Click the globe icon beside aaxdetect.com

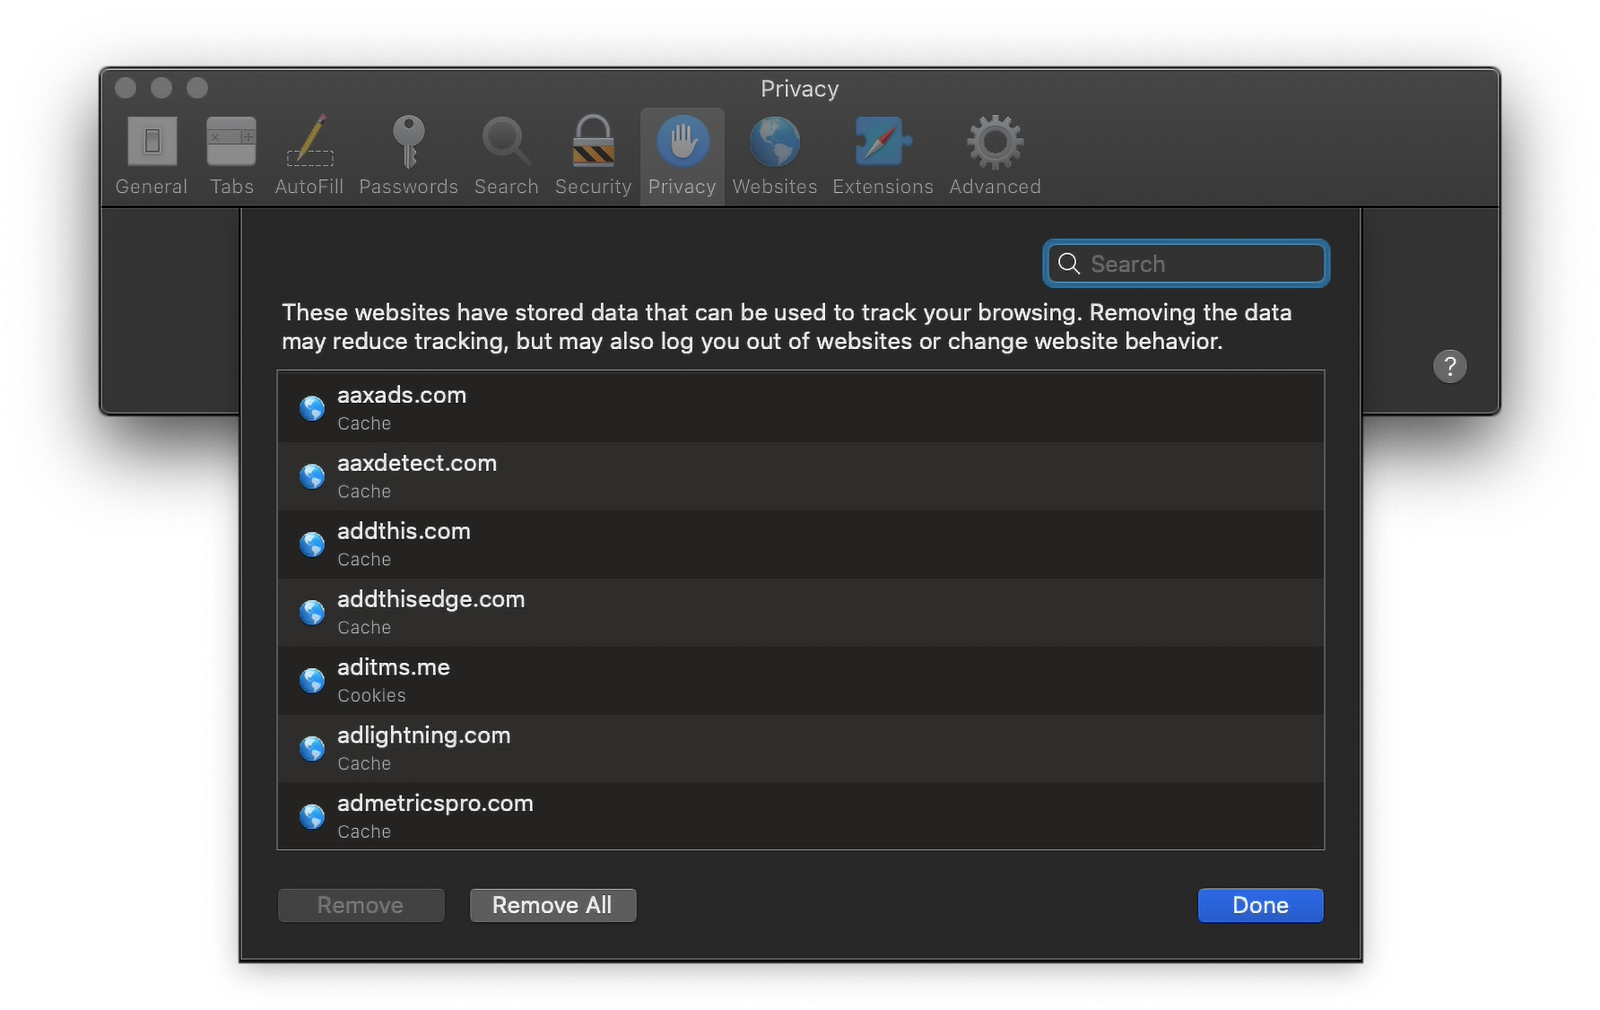point(312,476)
